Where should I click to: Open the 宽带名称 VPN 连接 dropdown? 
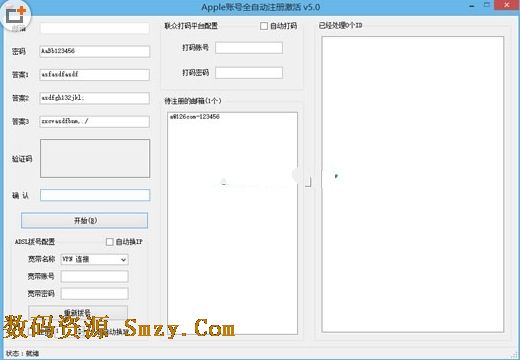(95, 259)
